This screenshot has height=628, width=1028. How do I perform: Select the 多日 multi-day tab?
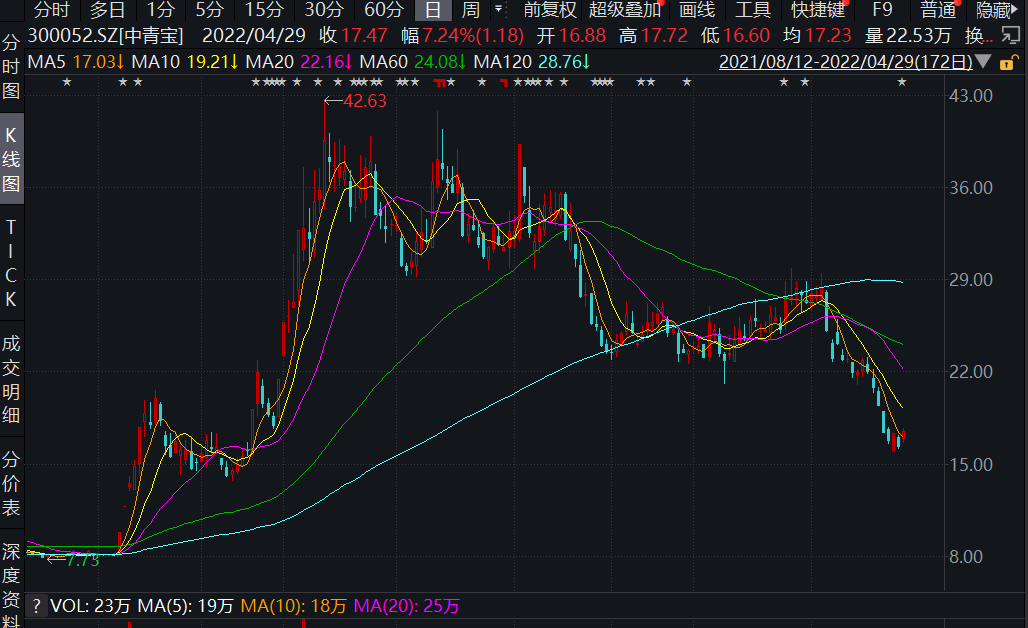click(108, 10)
